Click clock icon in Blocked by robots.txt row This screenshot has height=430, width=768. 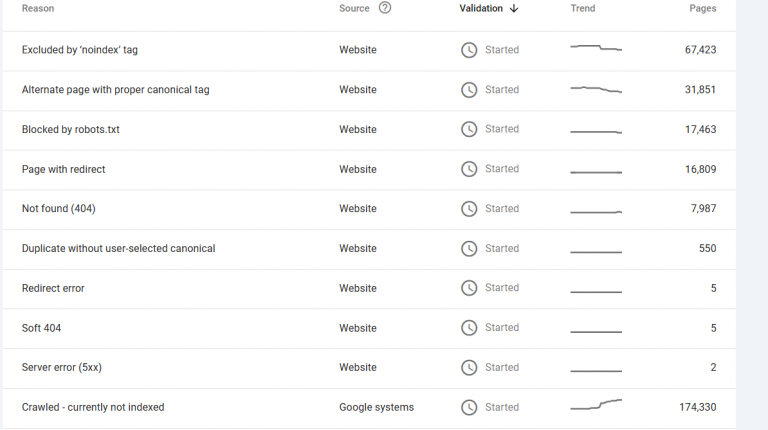469,129
